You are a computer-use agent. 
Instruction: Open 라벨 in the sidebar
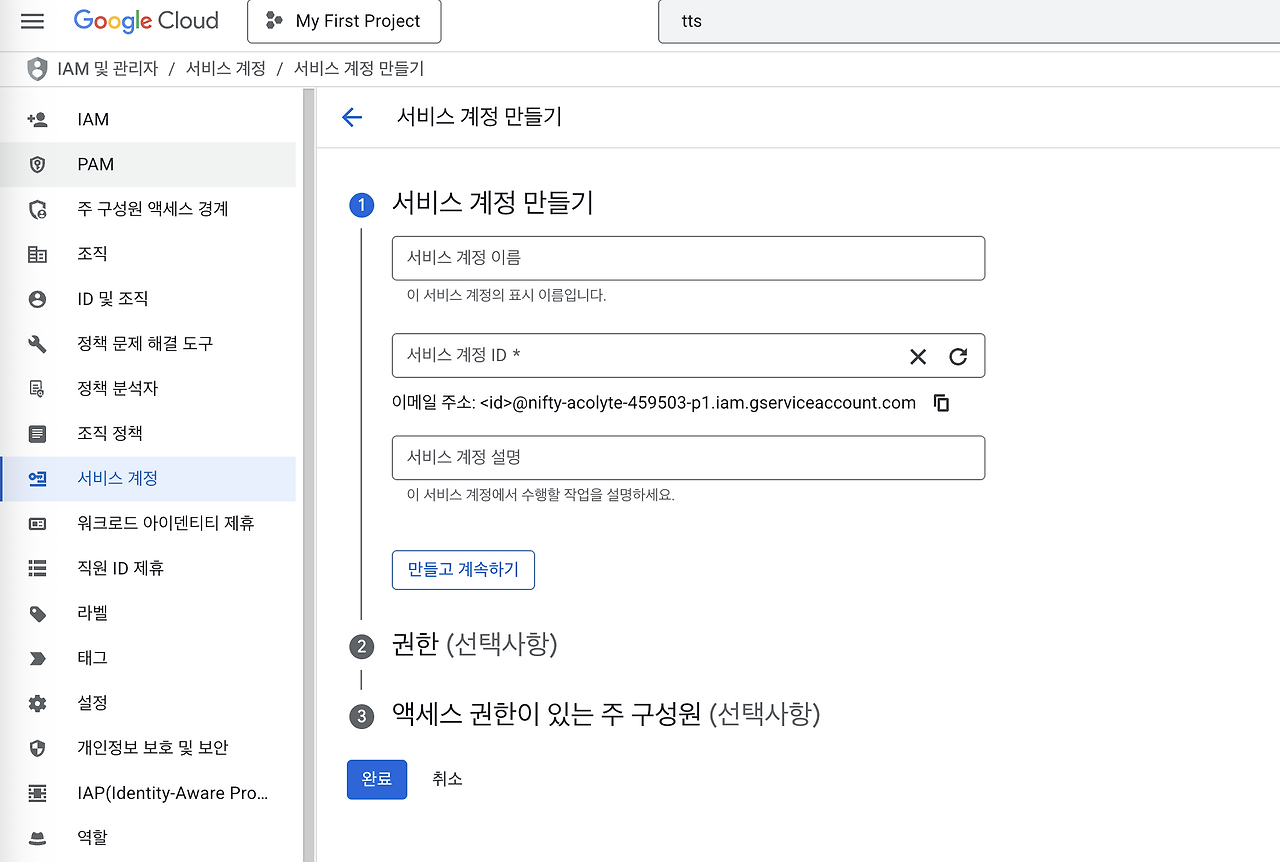tap(148, 613)
